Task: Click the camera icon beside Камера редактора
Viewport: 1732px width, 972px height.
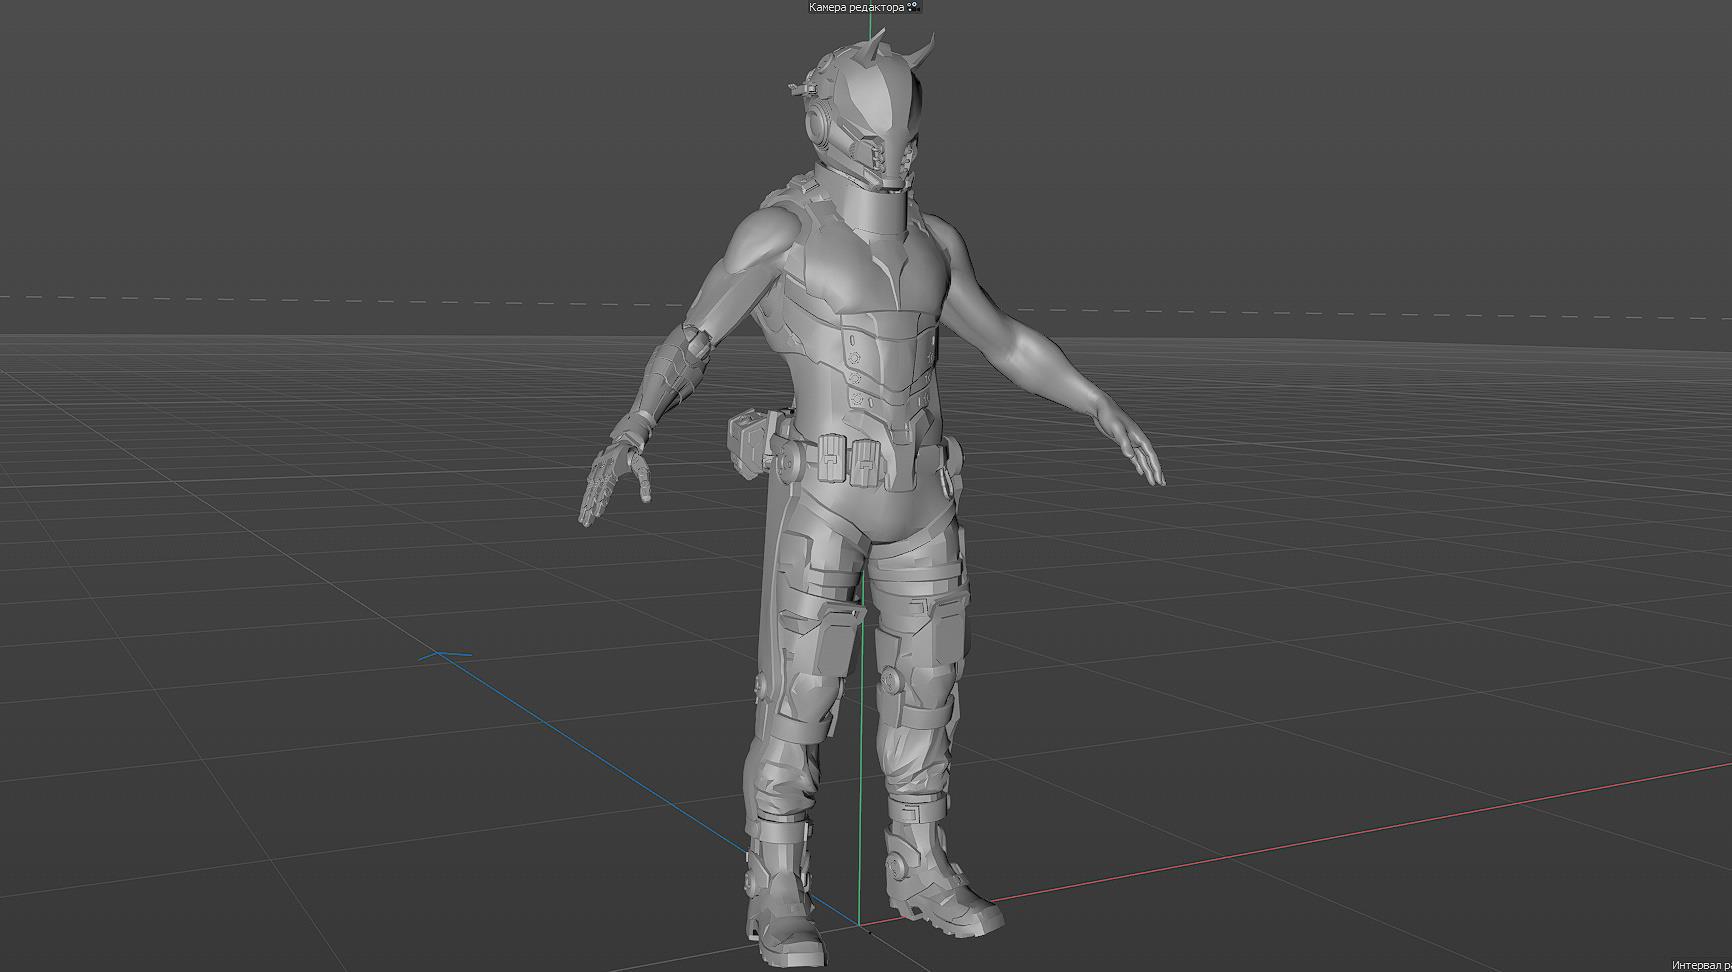Action: (914, 7)
